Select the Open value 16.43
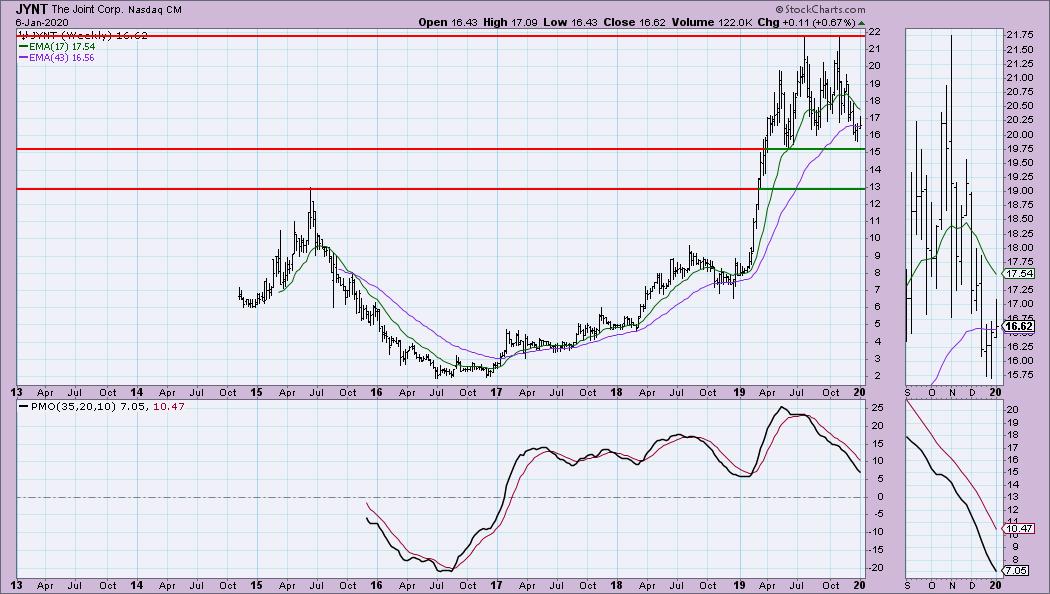This screenshot has width=1050, height=594. coord(465,22)
